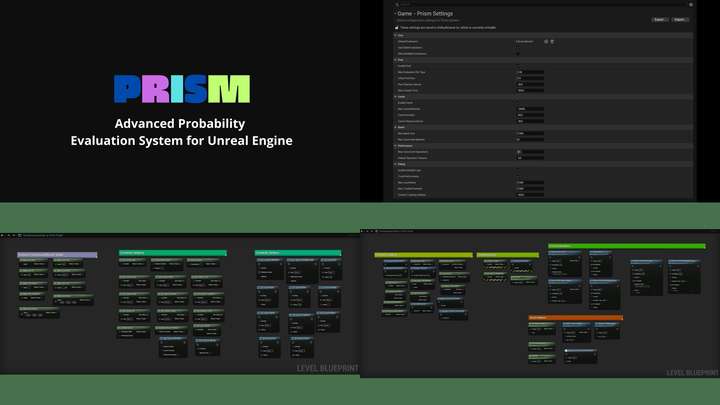
Task: Select the bright green comment header in right blueprint
Action: 626,246
